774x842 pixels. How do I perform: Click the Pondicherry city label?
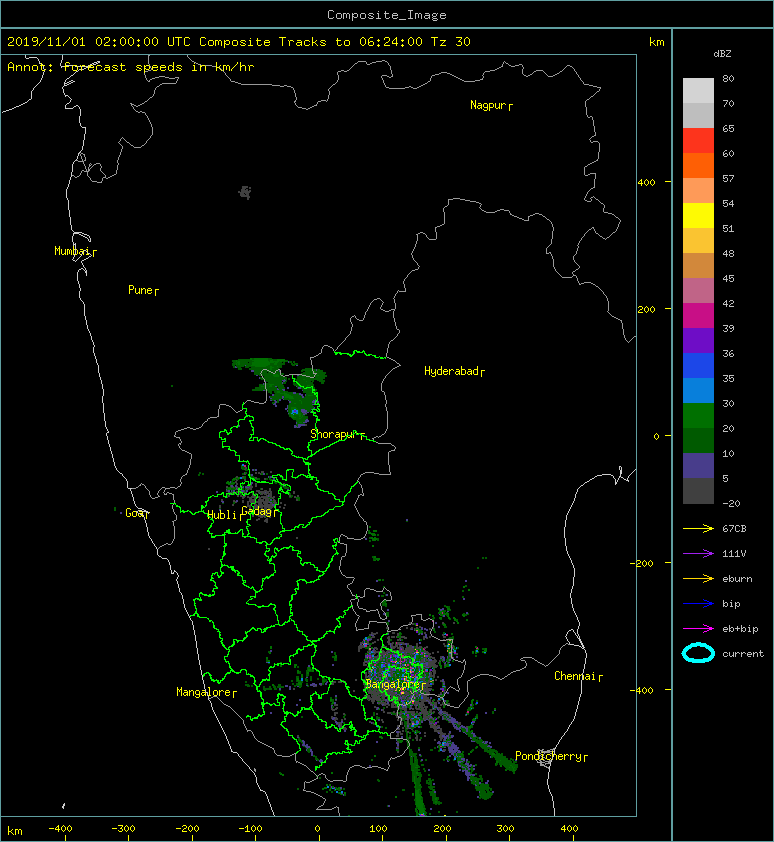coord(548,756)
